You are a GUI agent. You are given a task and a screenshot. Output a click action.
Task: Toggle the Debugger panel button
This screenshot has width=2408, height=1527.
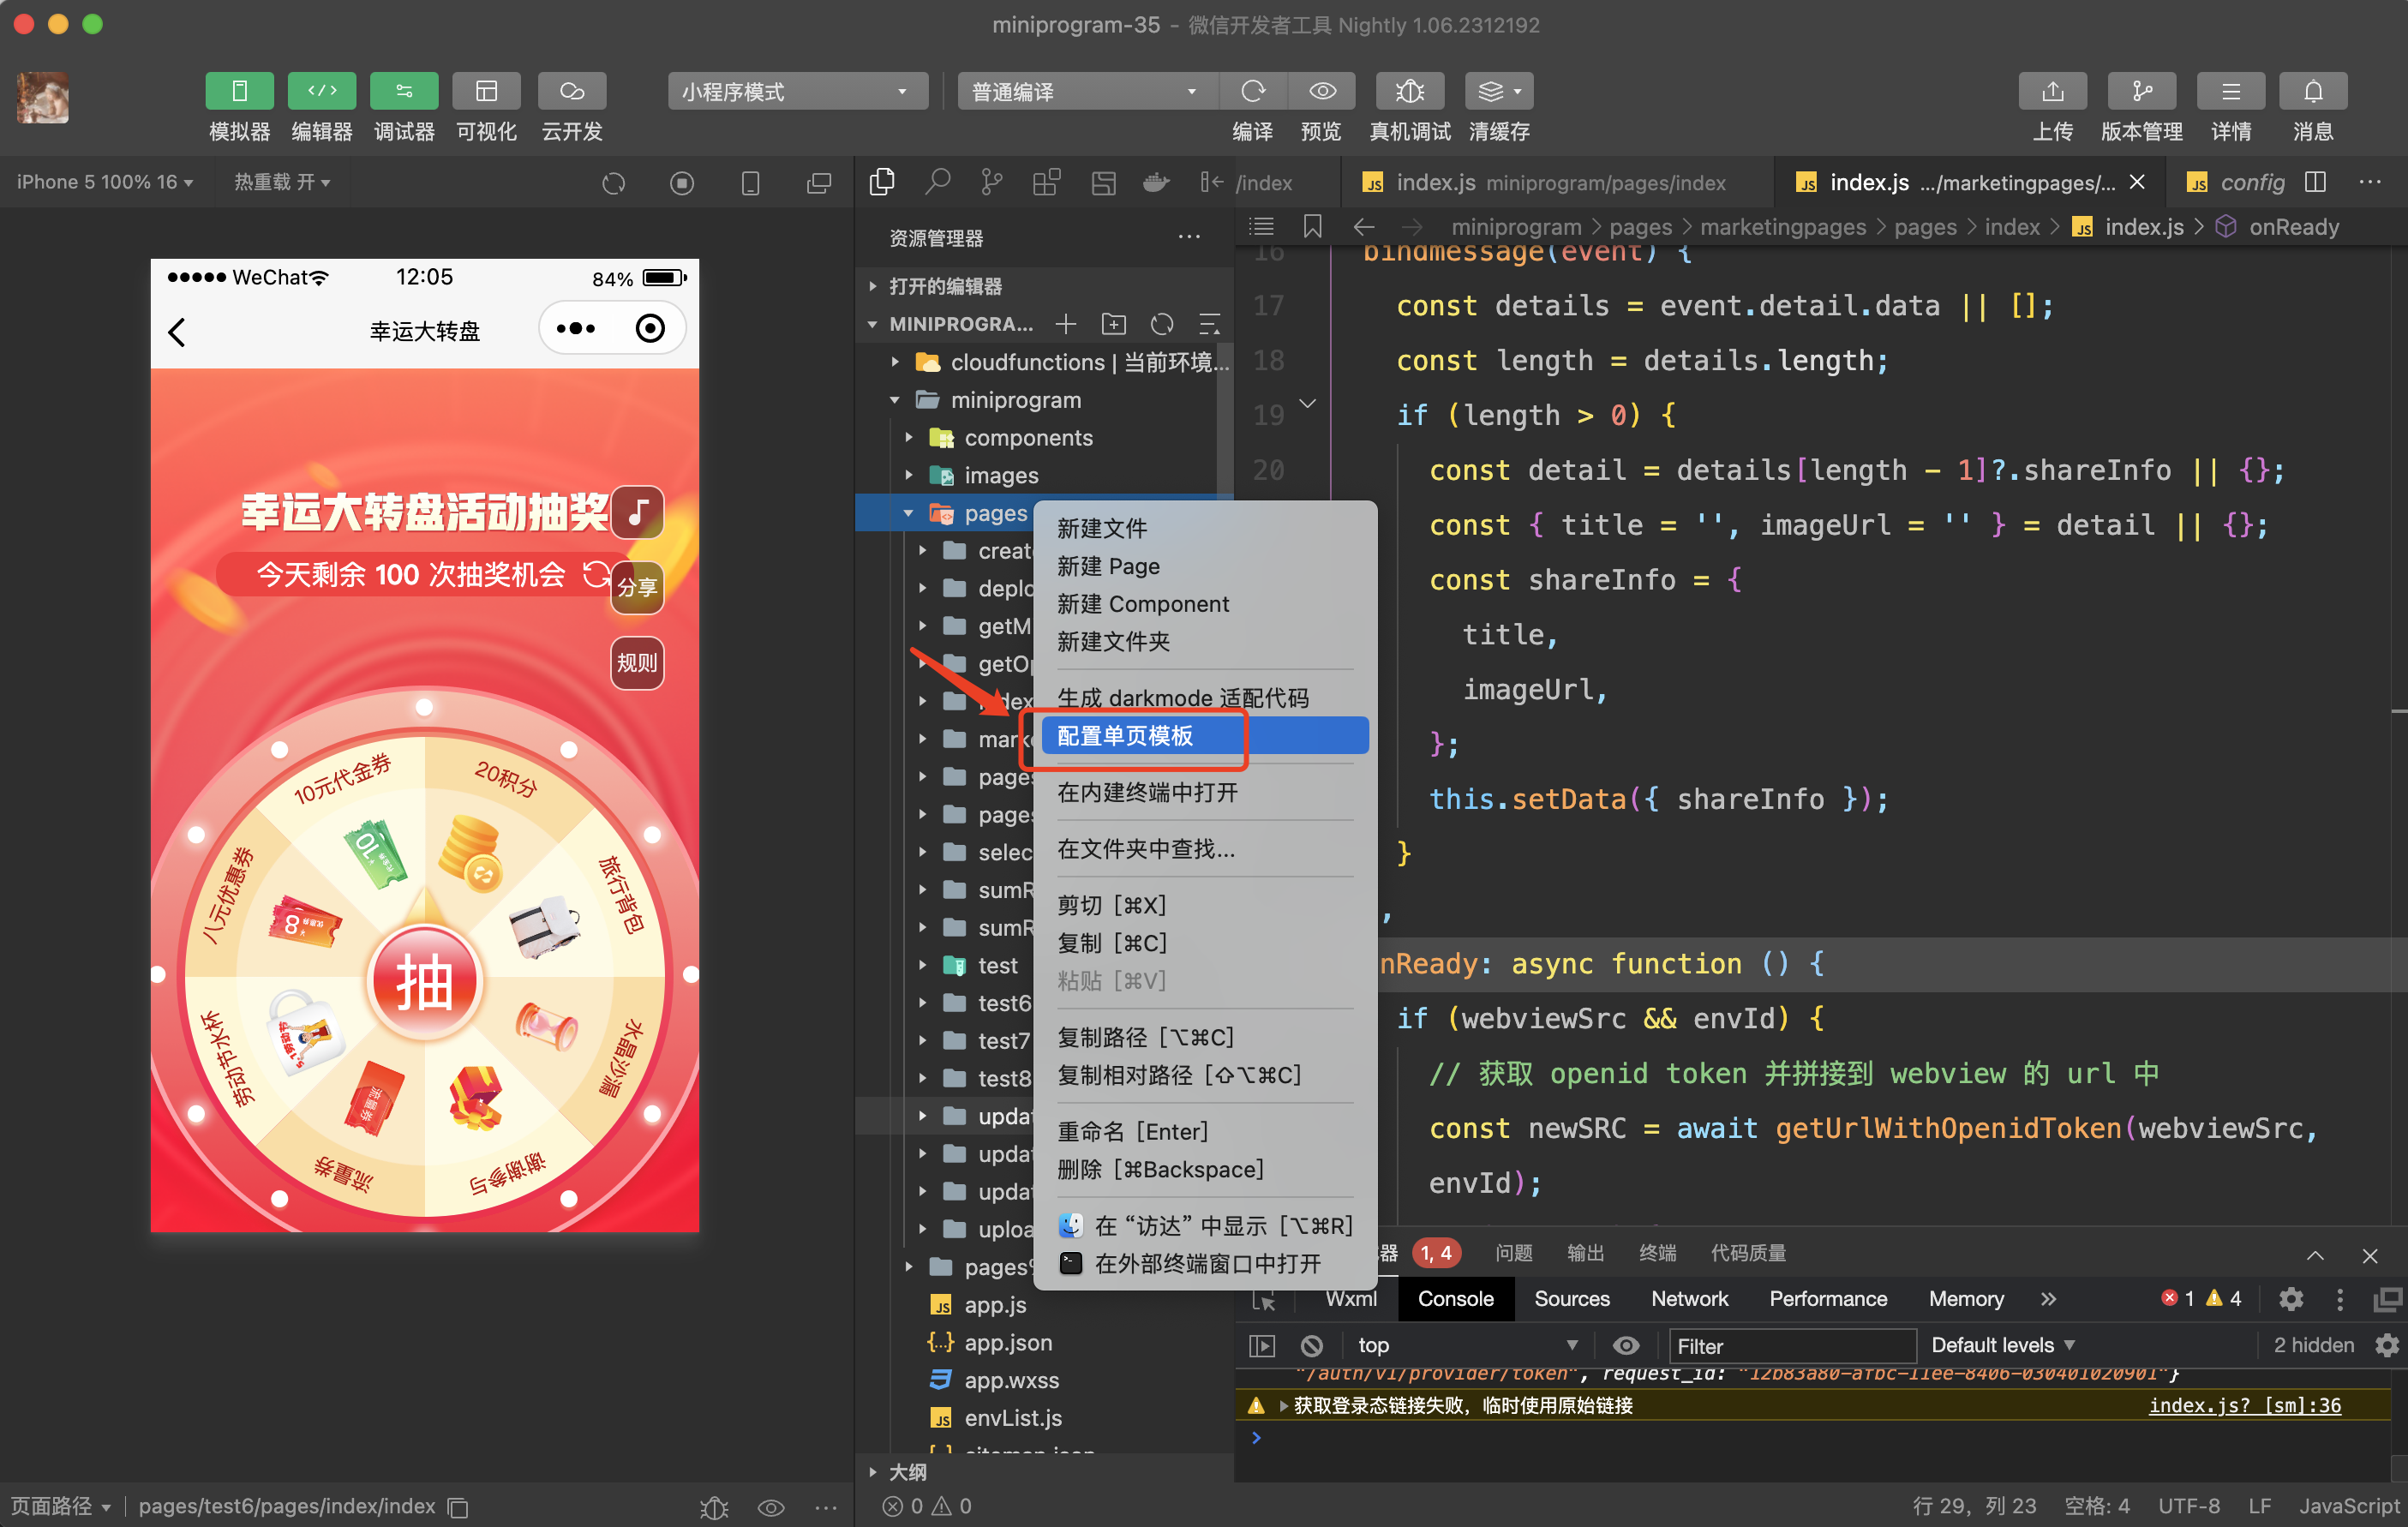[x=403, y=92]
